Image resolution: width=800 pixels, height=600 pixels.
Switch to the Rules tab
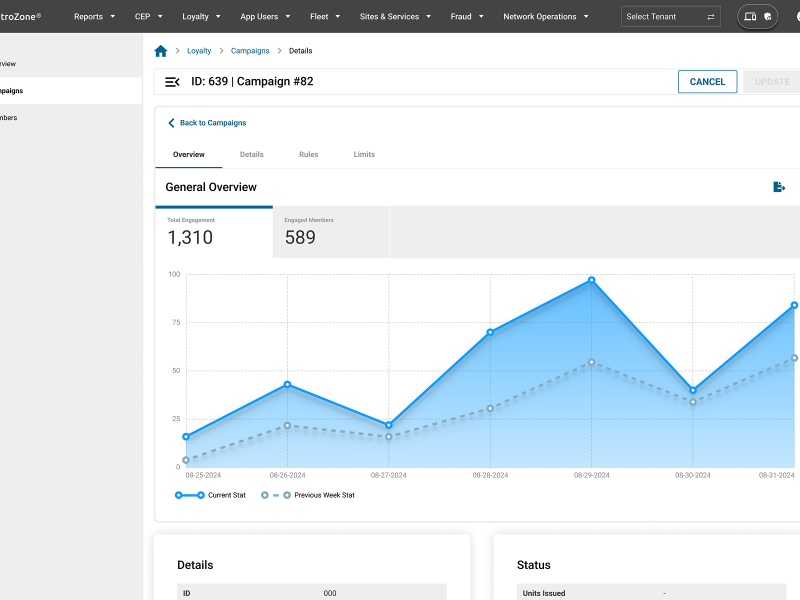click(x=308, y=154)
